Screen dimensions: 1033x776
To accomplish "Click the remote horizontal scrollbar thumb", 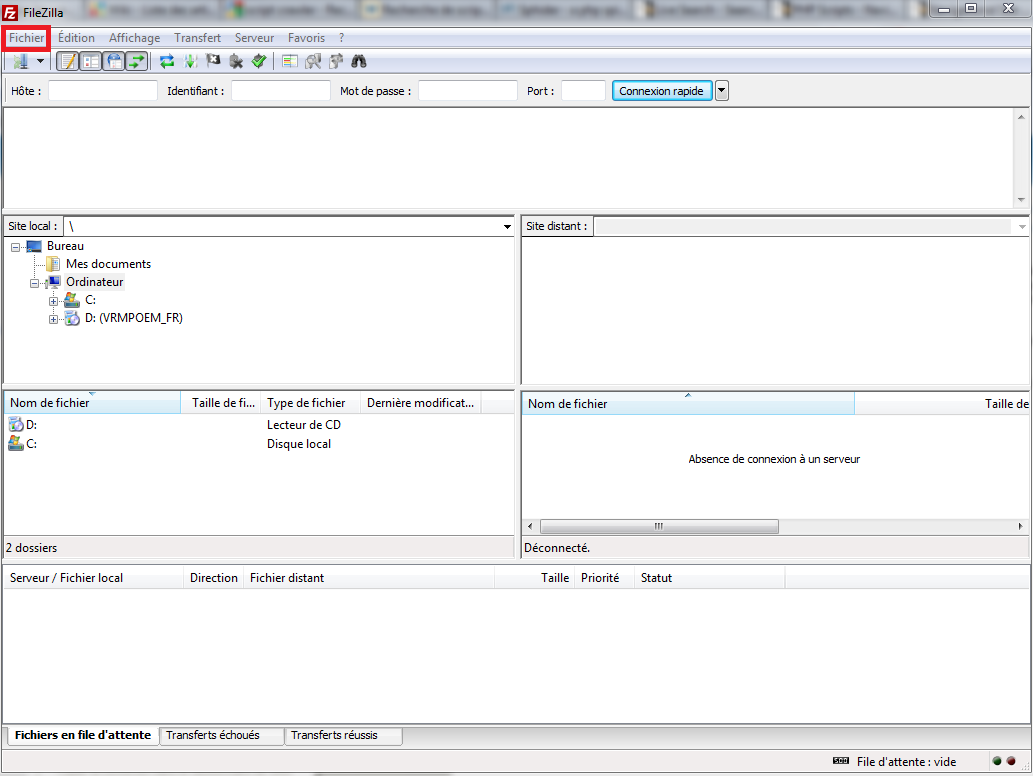I will pyautogui.click(x=659, y=526).
